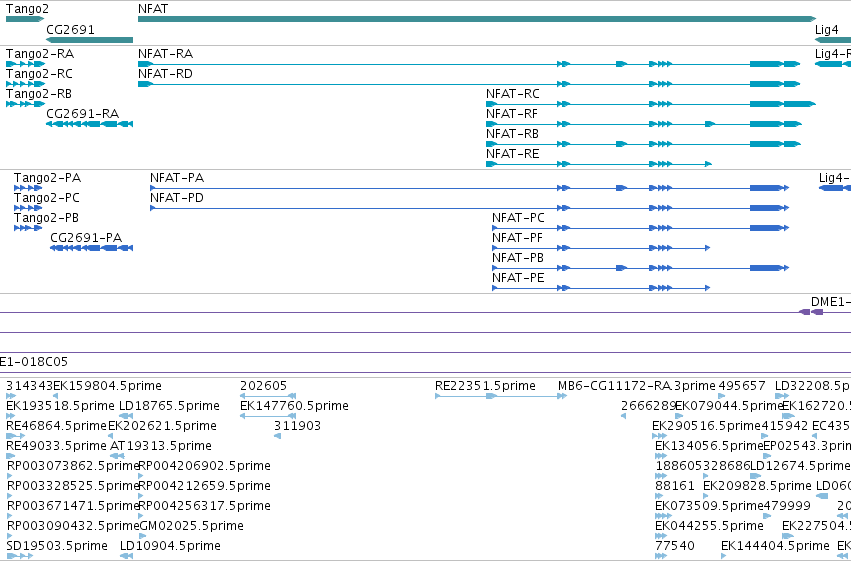Select the NFAT-RB transcript label
The image size is (851, 561).
[x=512, y=133]
